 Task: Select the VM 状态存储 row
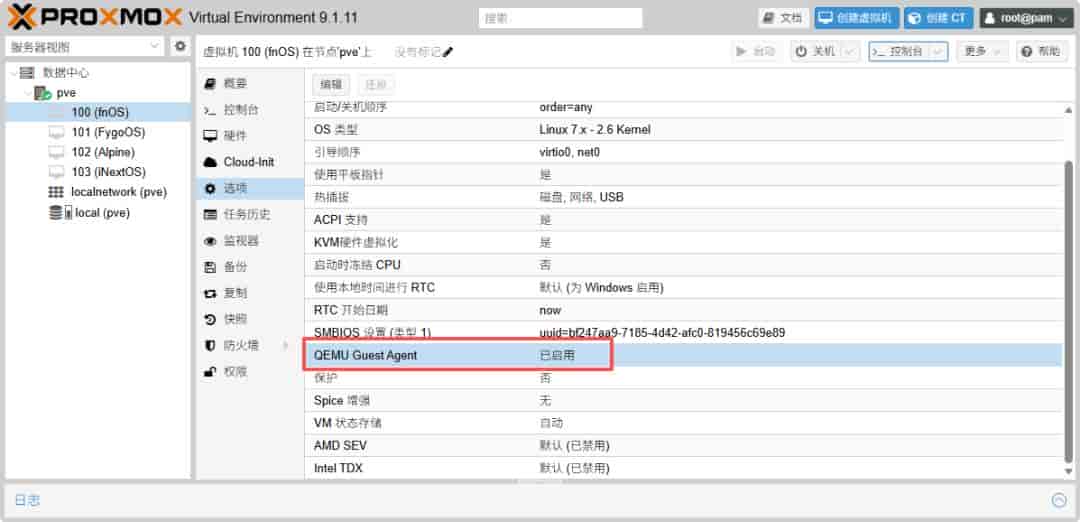[684, 423]
